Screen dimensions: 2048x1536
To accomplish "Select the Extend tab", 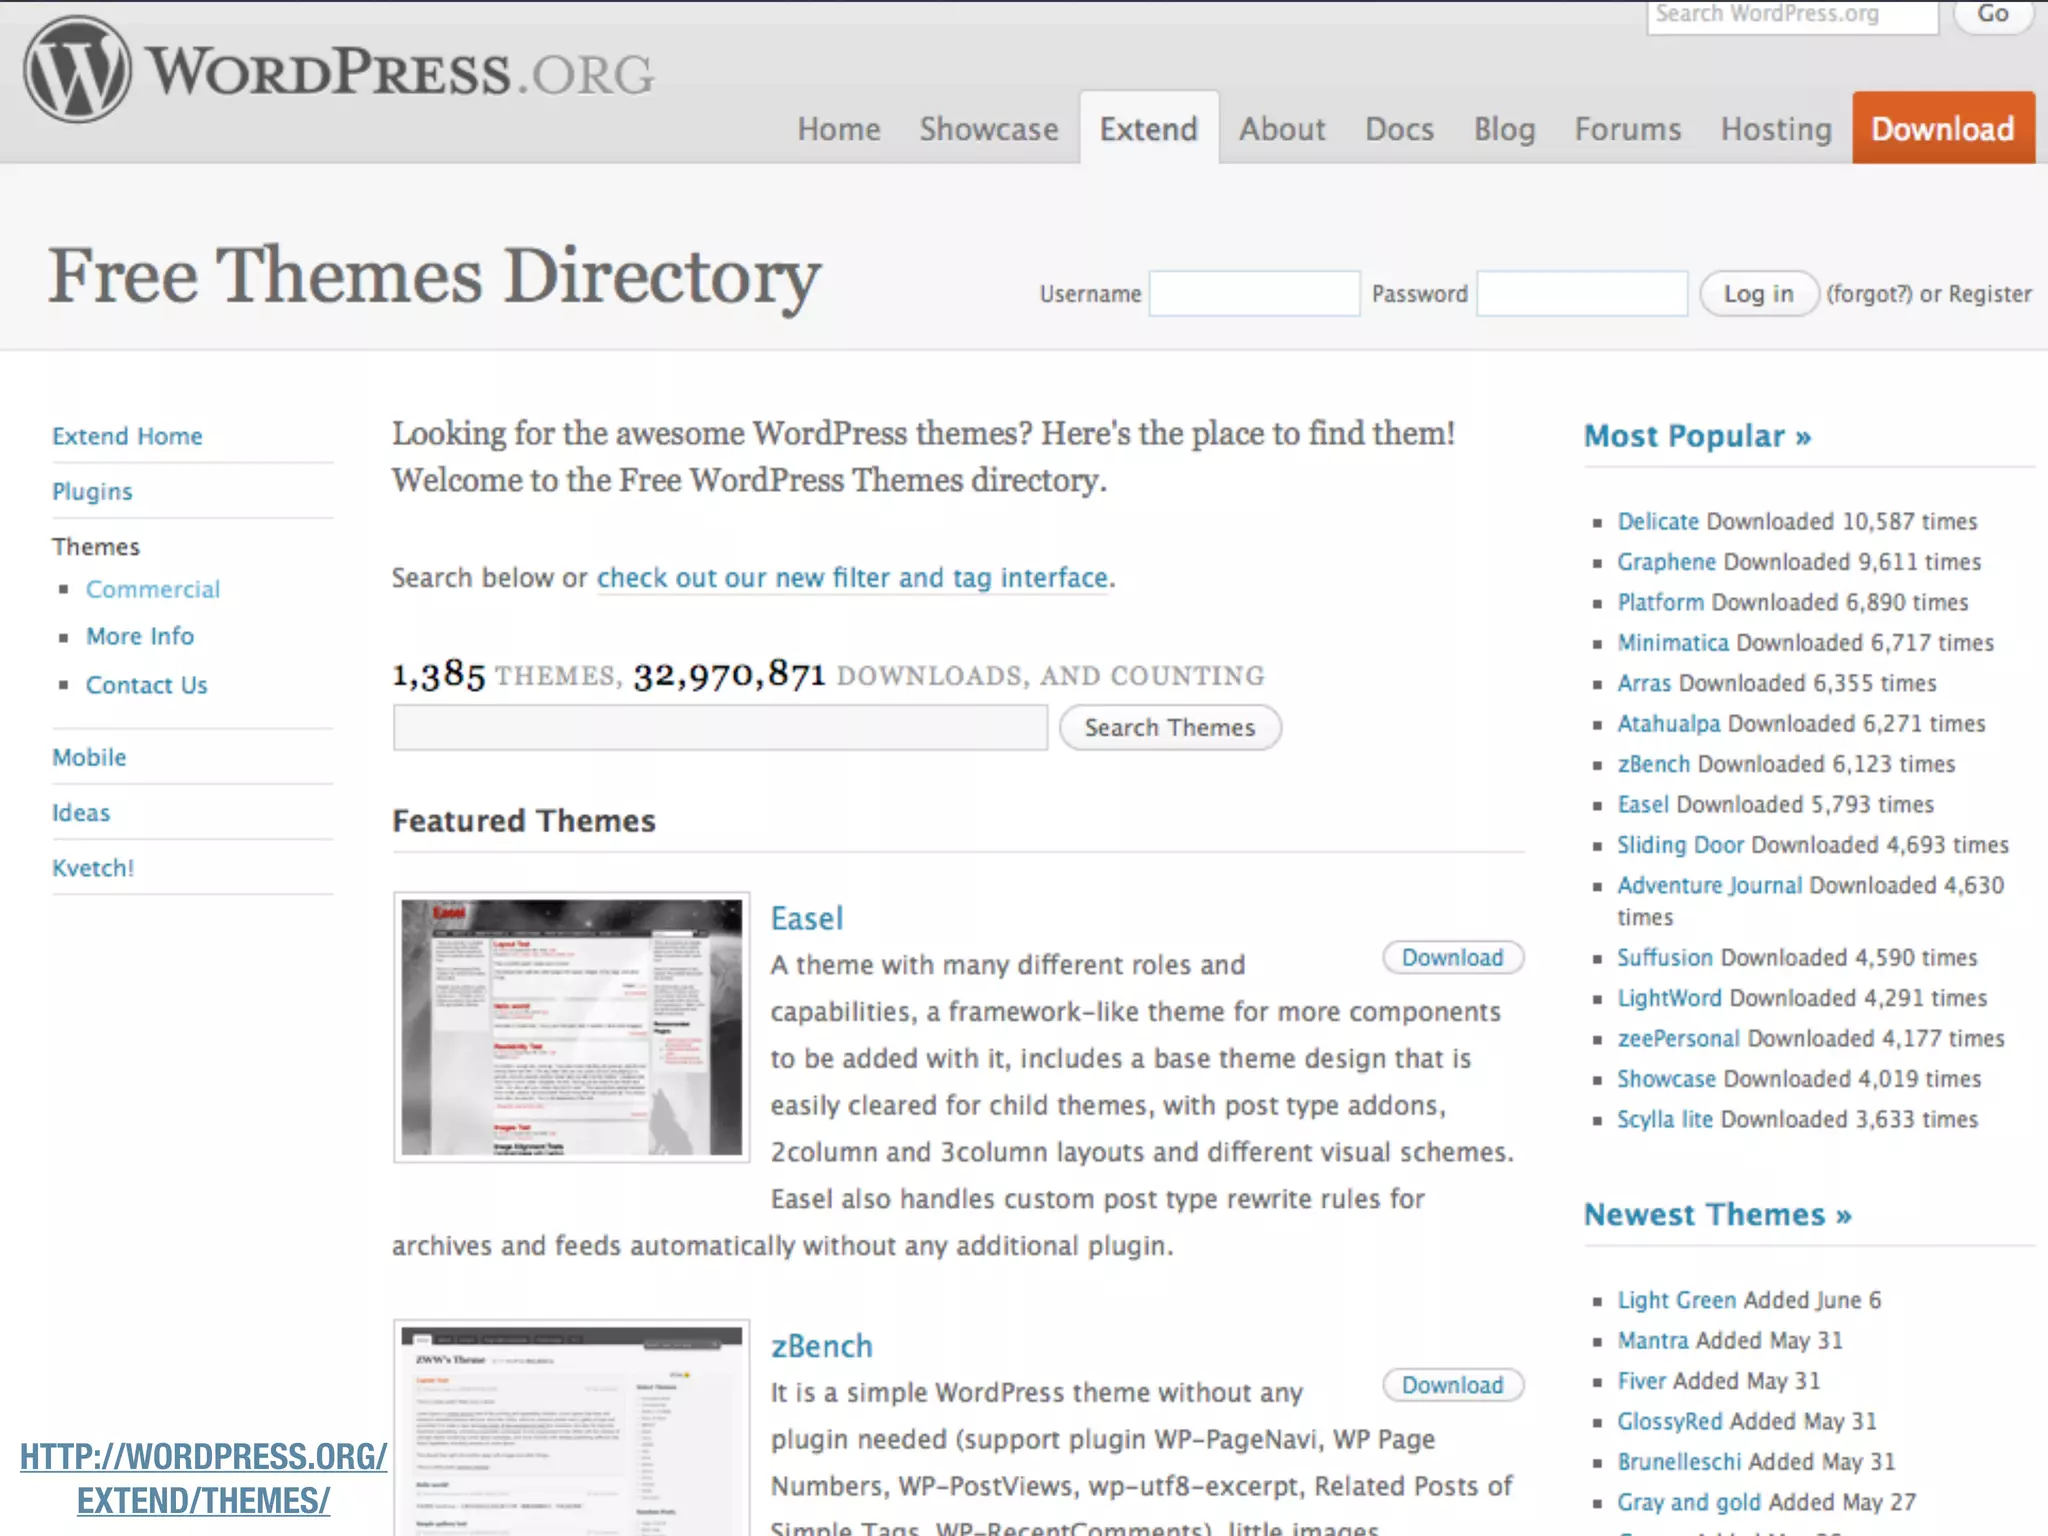I will (1149, 128).
